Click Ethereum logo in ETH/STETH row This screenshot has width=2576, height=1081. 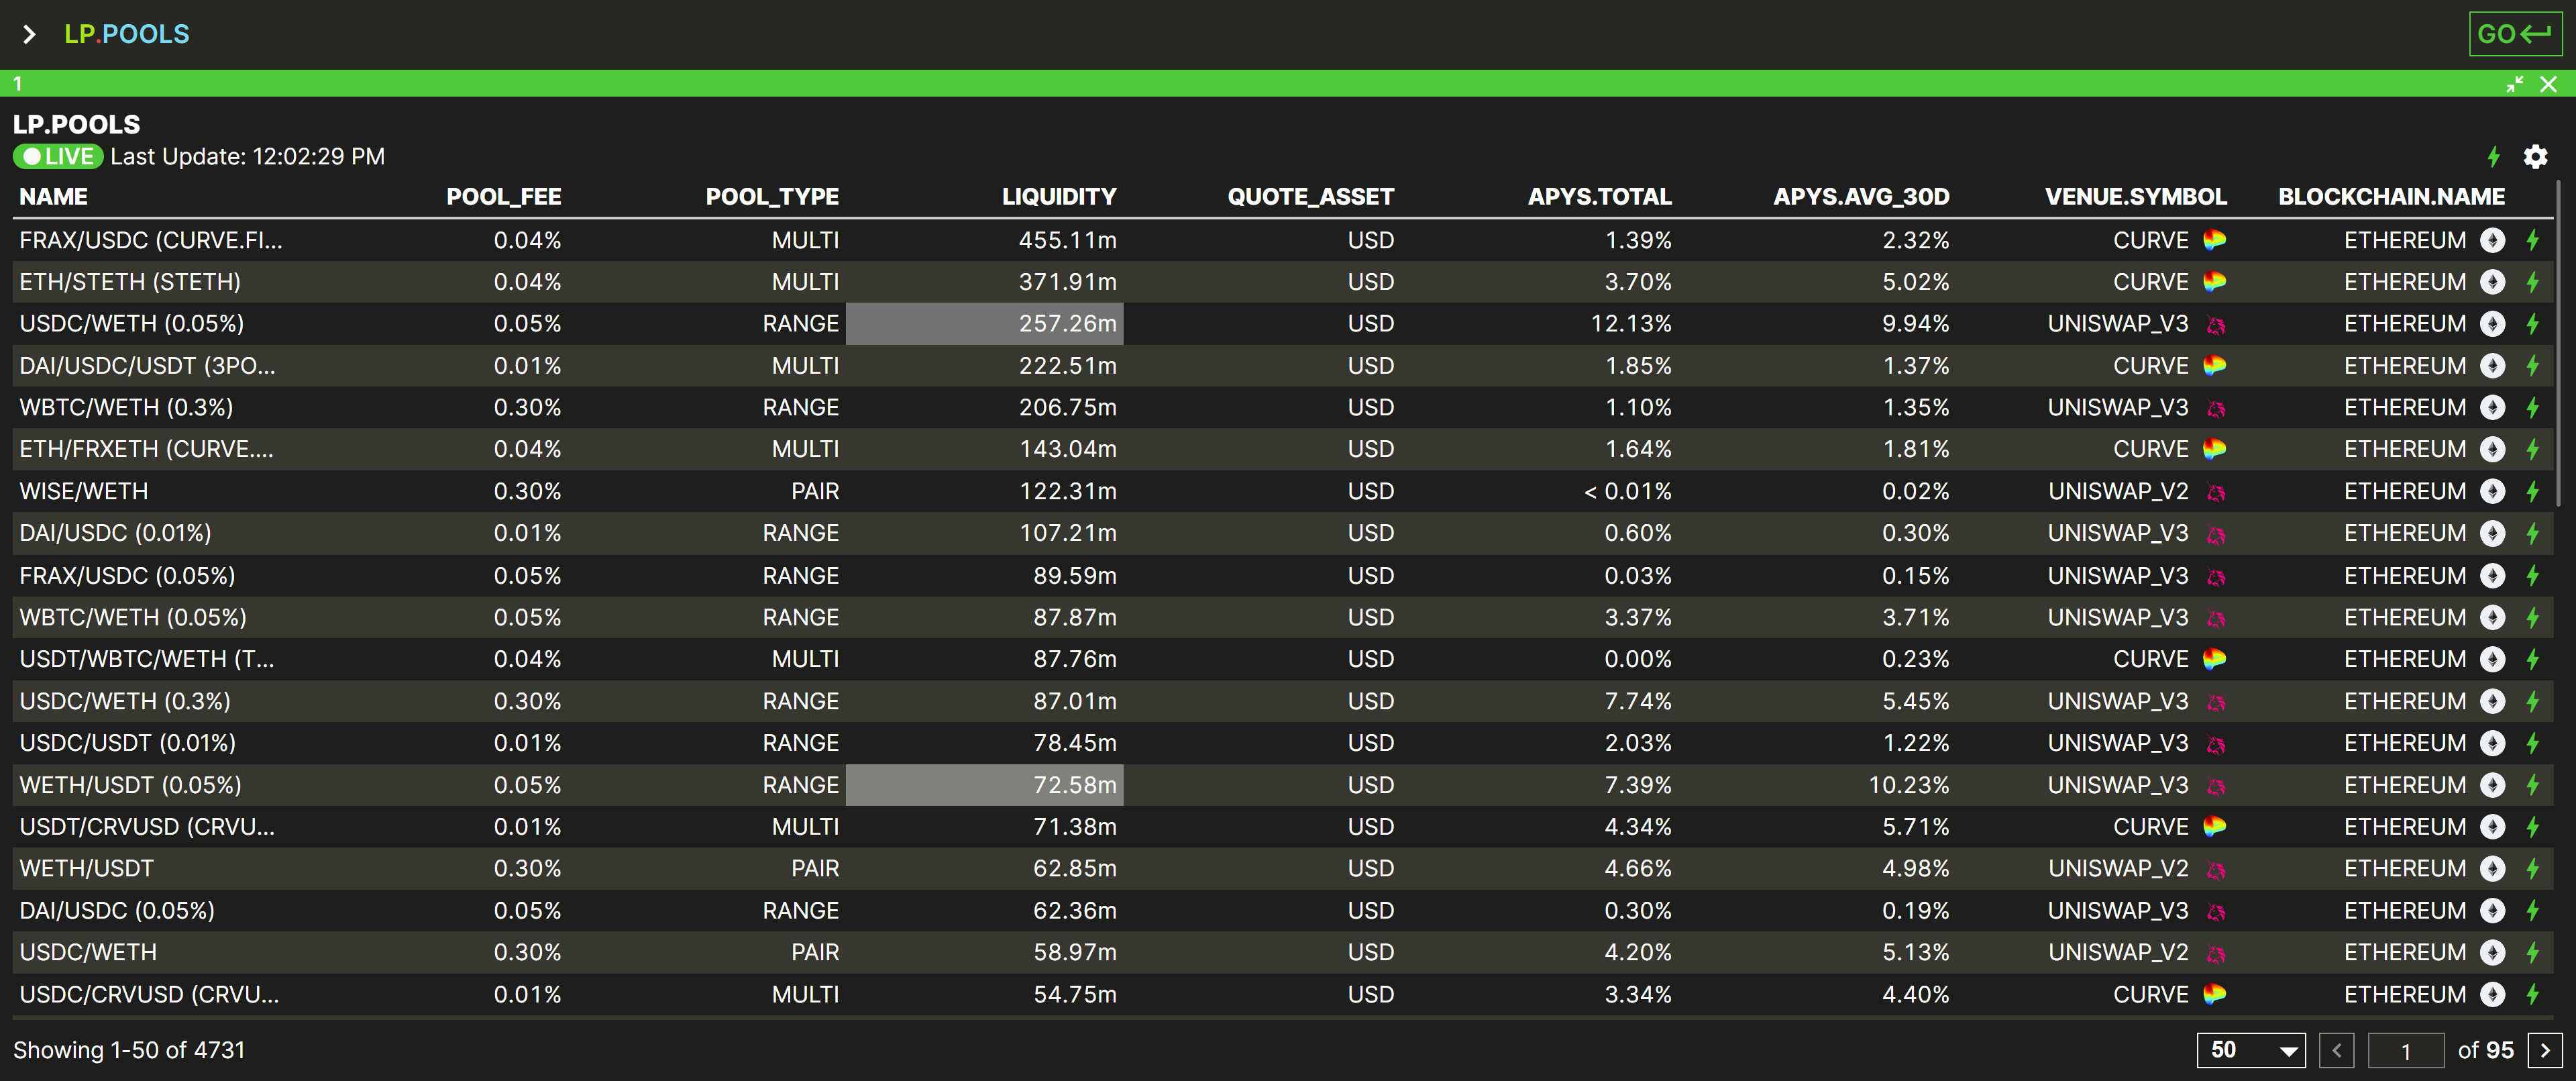(x=2492, y=282)
